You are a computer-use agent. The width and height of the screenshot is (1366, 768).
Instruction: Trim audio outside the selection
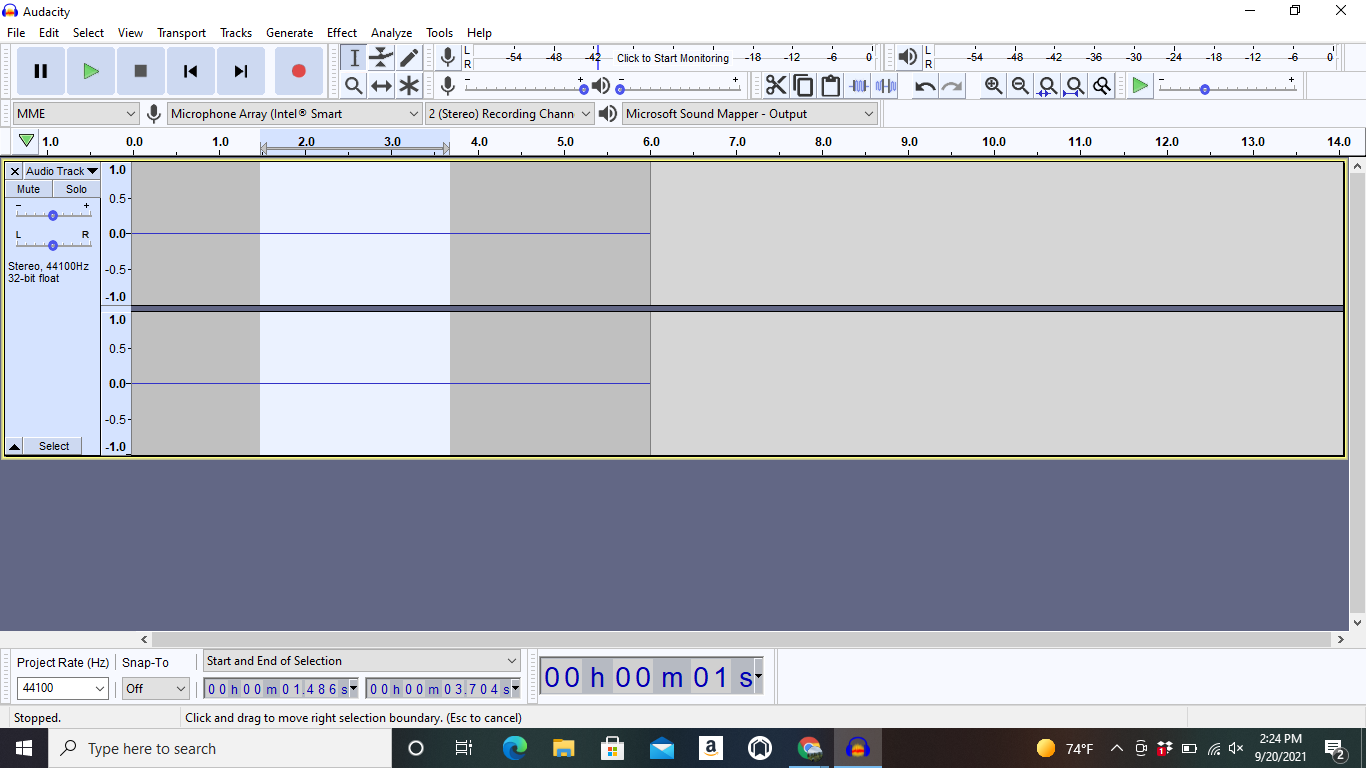(858, 85)
